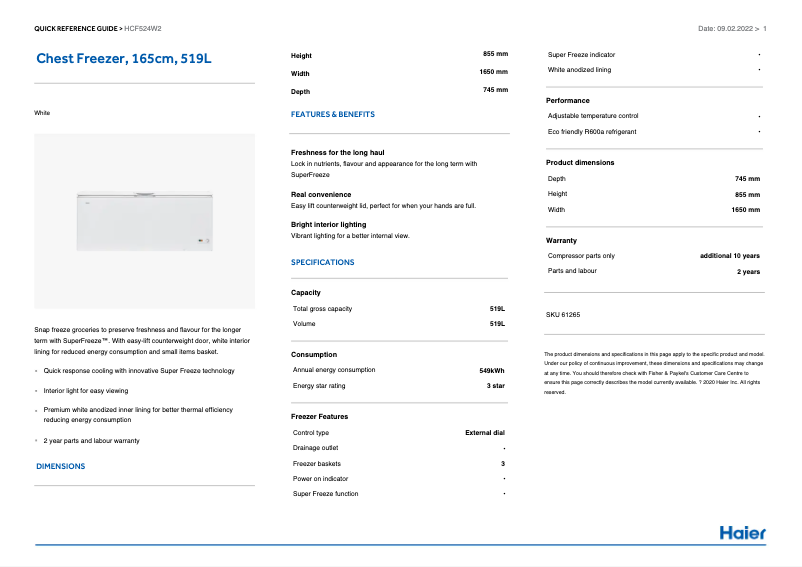
Task: Click "Compressor parts only" warranty row
Action: point(581,256)
